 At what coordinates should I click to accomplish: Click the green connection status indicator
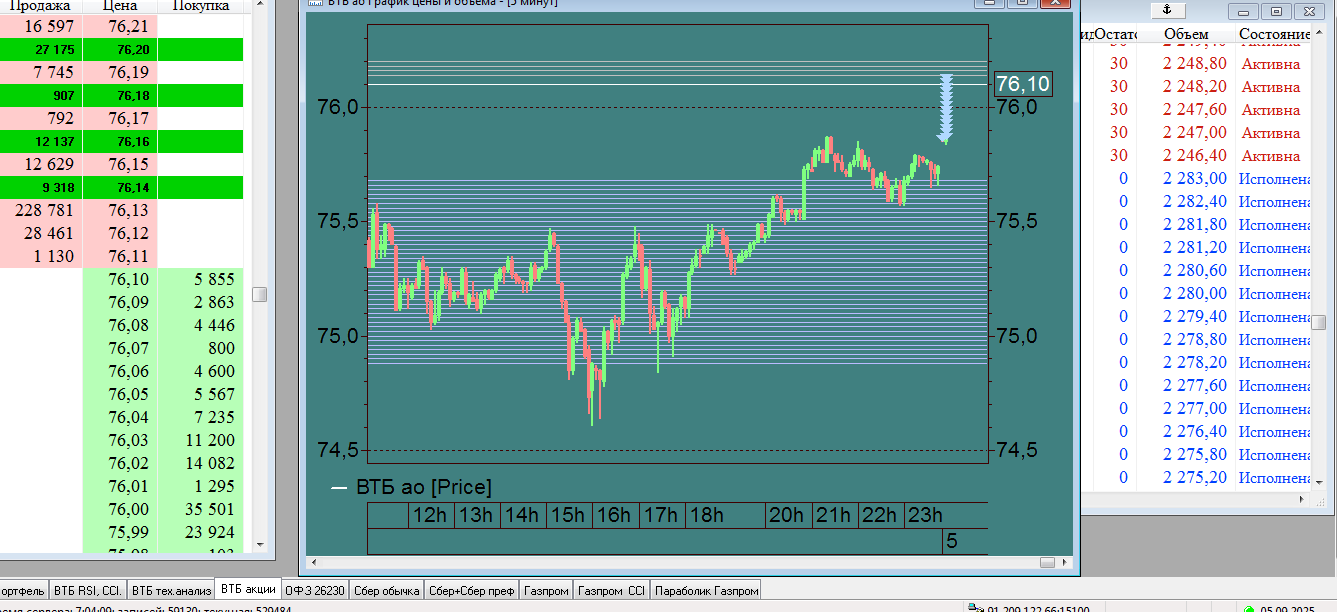[1248, 608]
